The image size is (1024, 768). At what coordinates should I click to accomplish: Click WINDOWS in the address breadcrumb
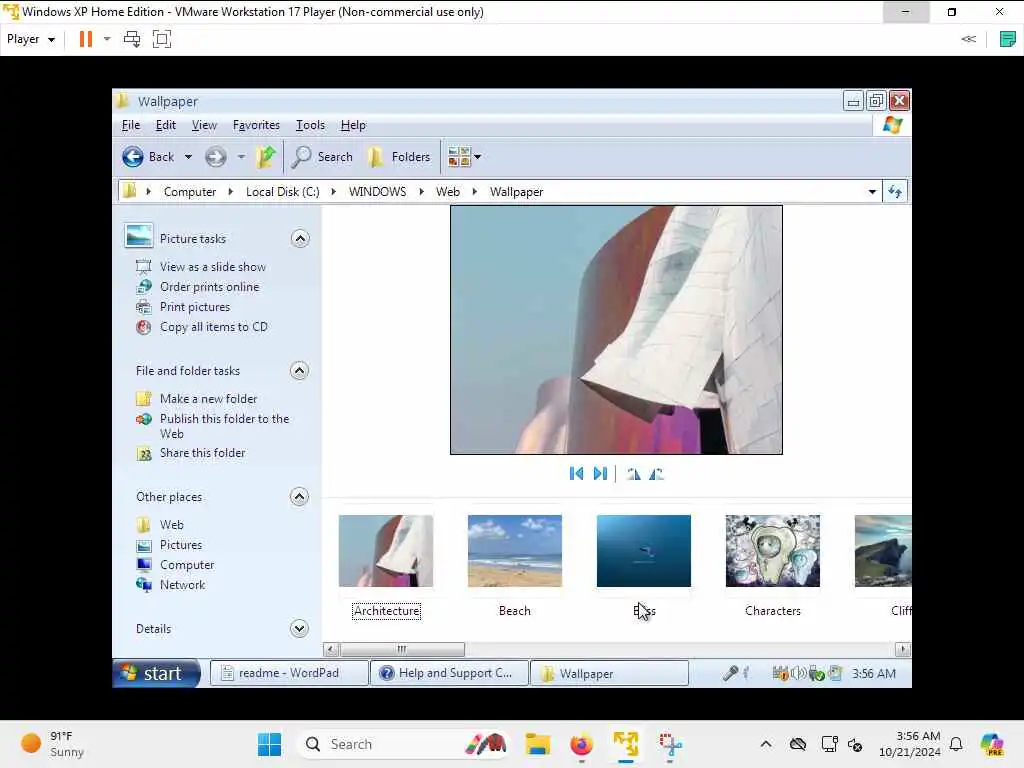click(x=377, y=192)
